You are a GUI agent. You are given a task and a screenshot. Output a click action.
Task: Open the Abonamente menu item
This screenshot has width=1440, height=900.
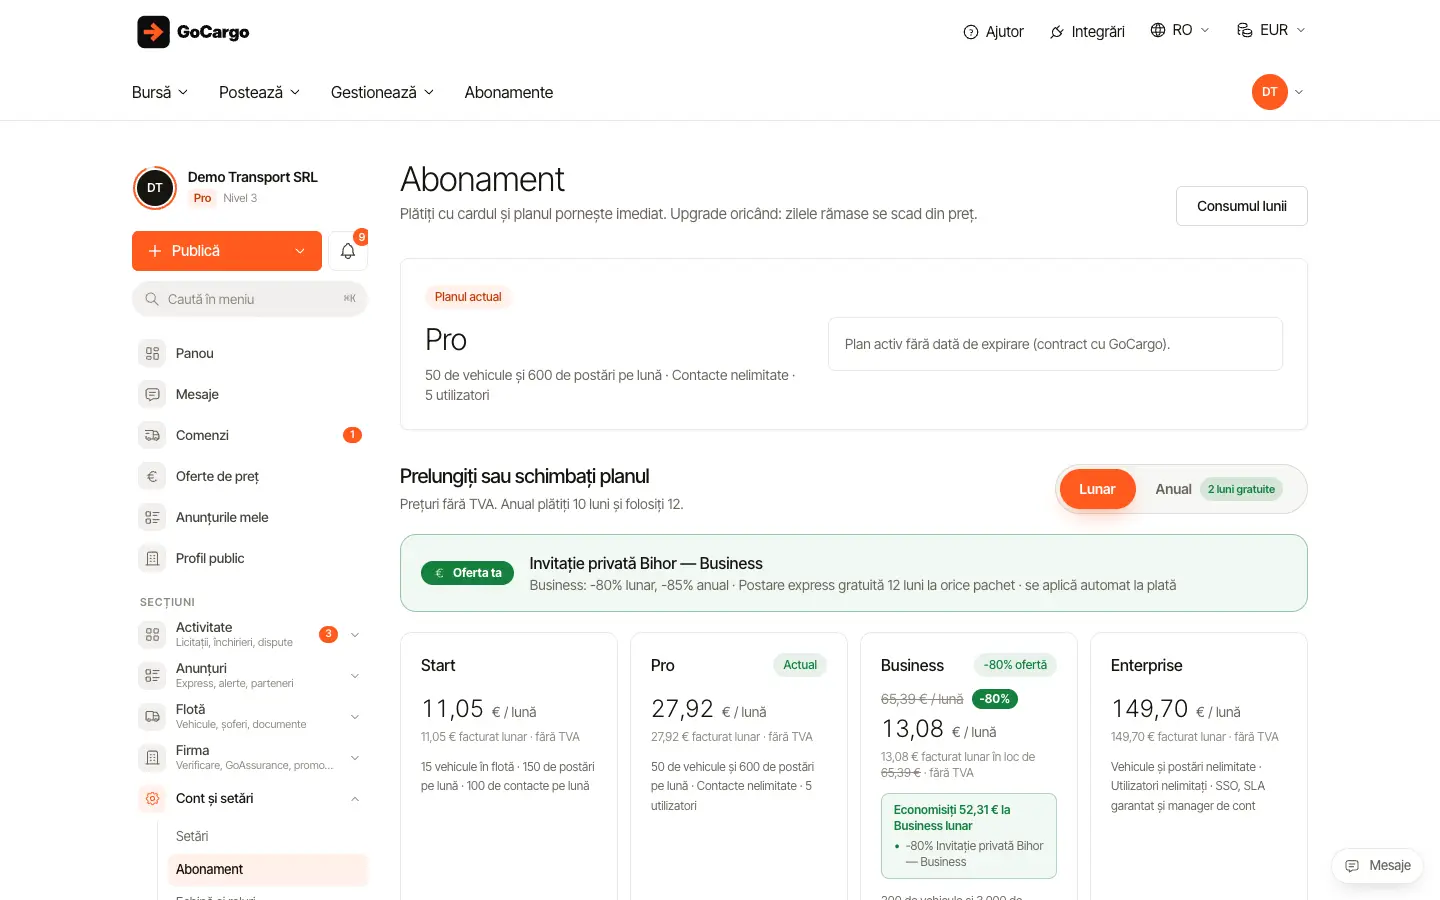click(509, 92)
